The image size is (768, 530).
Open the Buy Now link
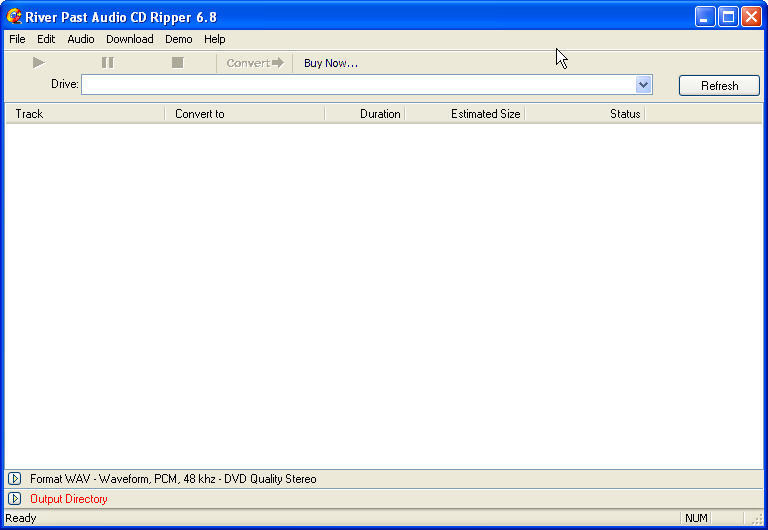click(331, 63)
